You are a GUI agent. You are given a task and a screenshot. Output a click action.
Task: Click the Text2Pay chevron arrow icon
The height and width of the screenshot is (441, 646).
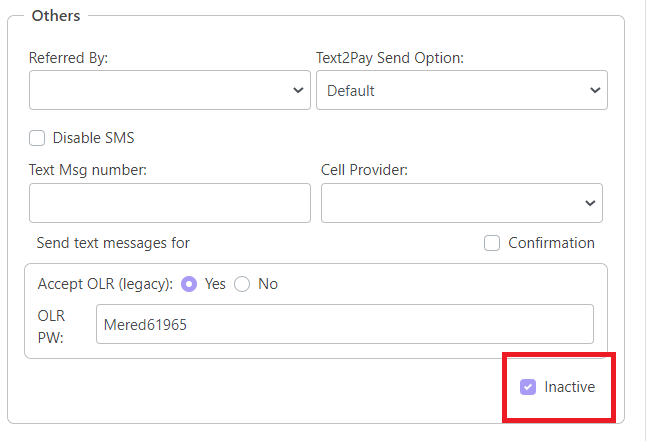[x=595, y=90]
